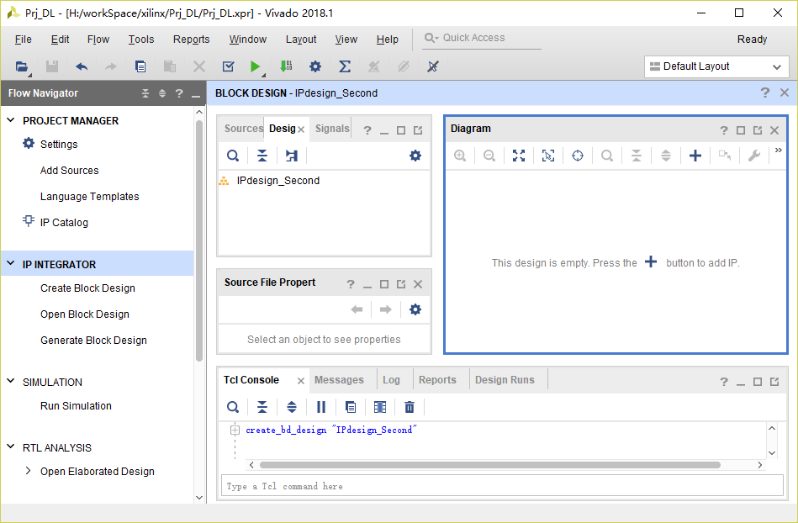This screenshot has width=798, height=523.
Task: Zoom out on the Diagram
Action: click(489, 156)
